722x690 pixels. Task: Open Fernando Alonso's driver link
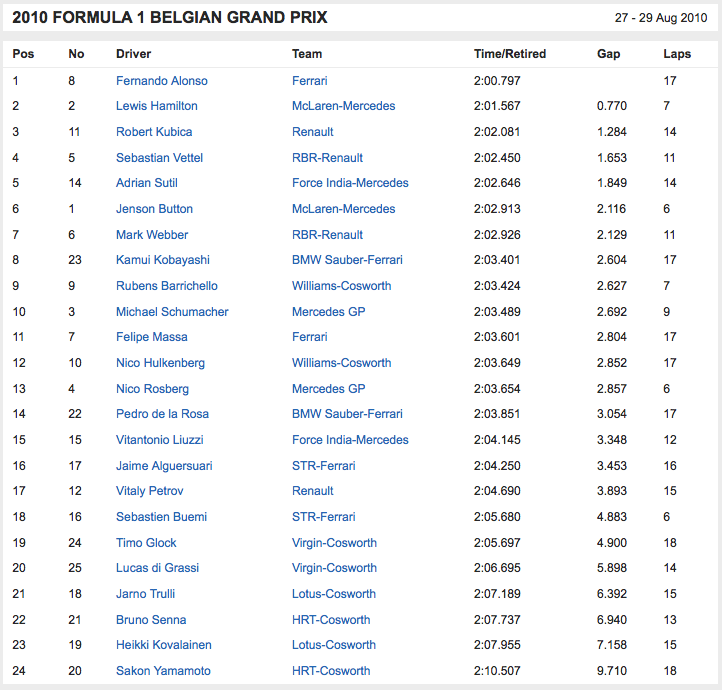coord(161,80)
